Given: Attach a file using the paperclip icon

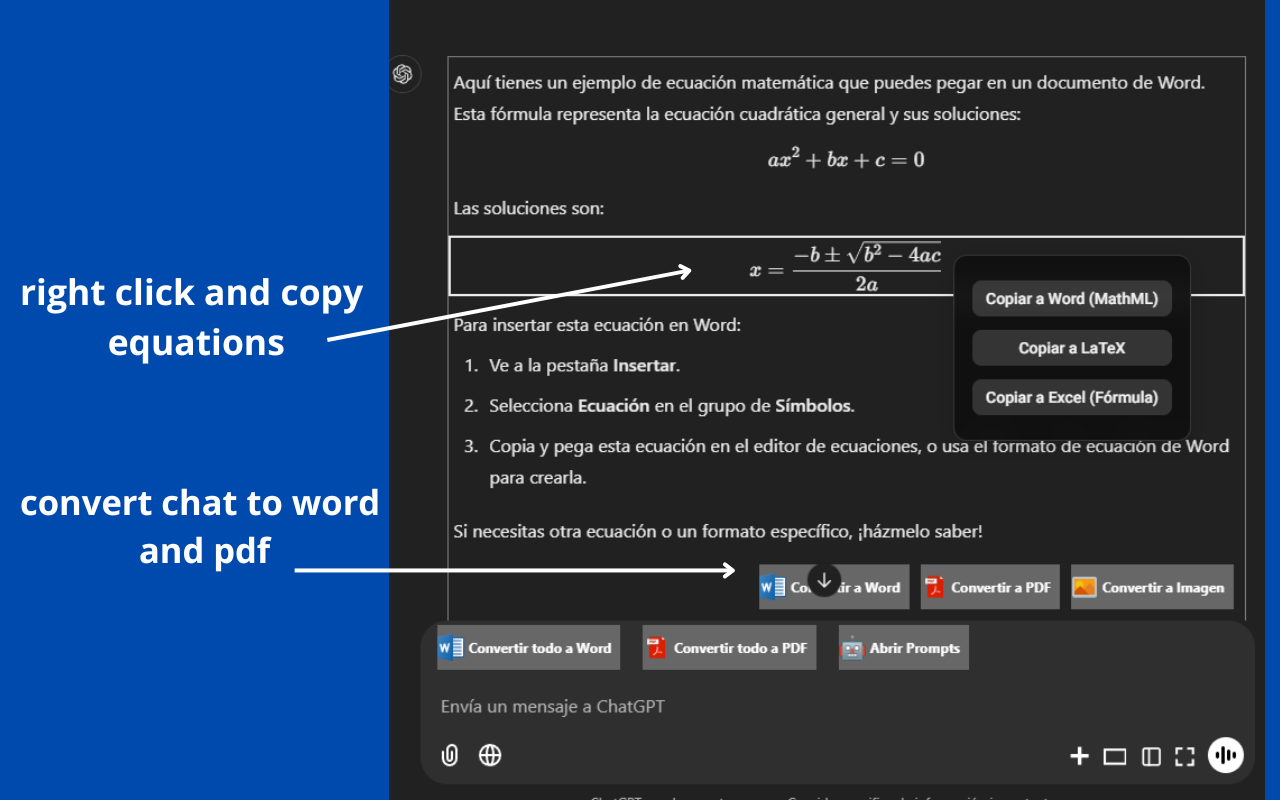Looking at the screenshot, I should tap(449, 755).
